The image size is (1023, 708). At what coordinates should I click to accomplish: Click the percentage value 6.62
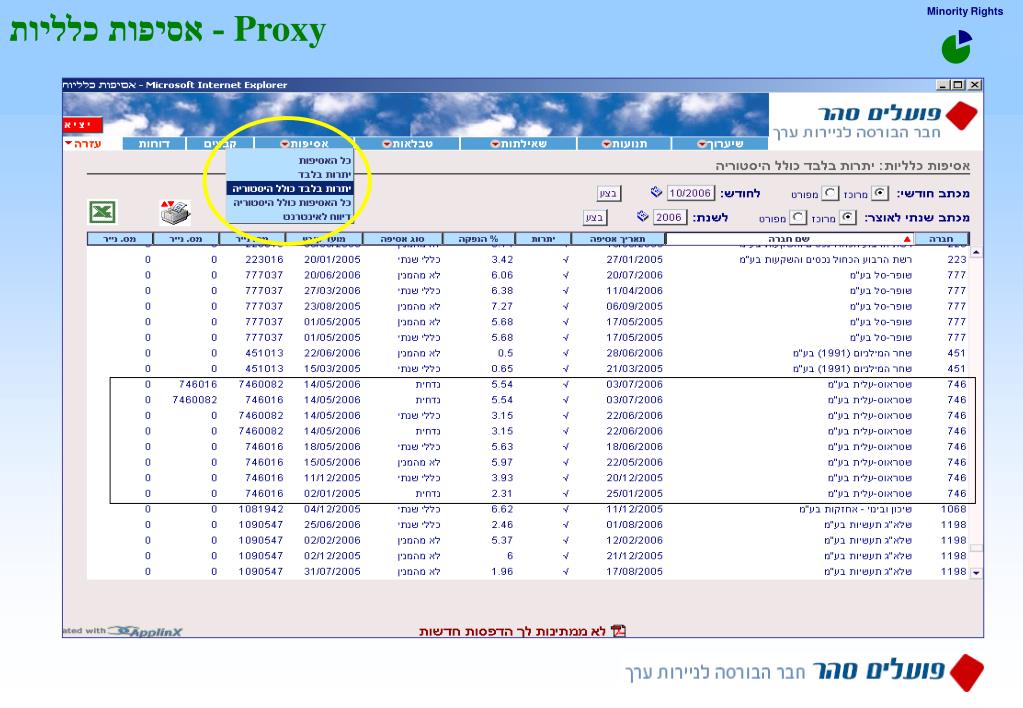click(502, 509)
